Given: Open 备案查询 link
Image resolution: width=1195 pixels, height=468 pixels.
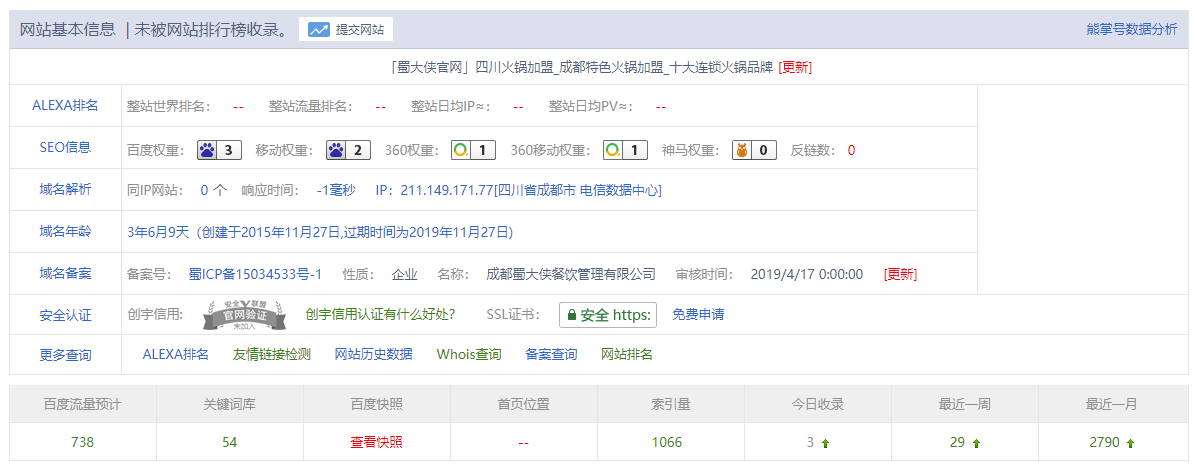Looking at the screenshot, I should (x=551, y=354).
